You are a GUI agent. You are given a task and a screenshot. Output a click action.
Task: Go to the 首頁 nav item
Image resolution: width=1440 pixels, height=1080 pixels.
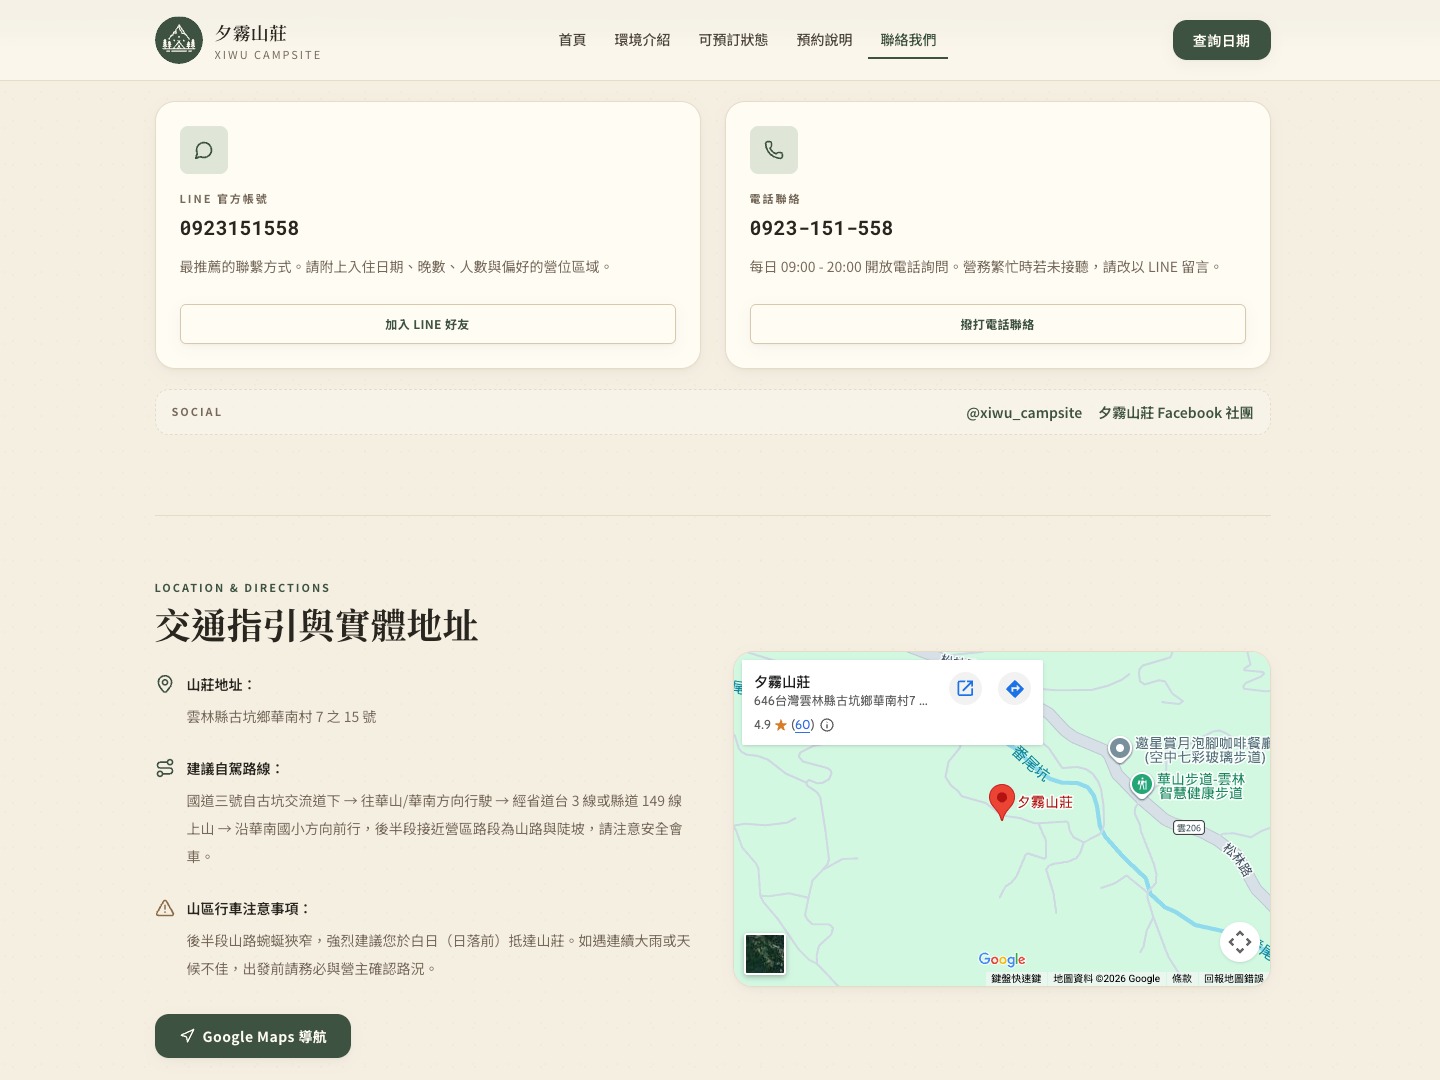[572, 40]
